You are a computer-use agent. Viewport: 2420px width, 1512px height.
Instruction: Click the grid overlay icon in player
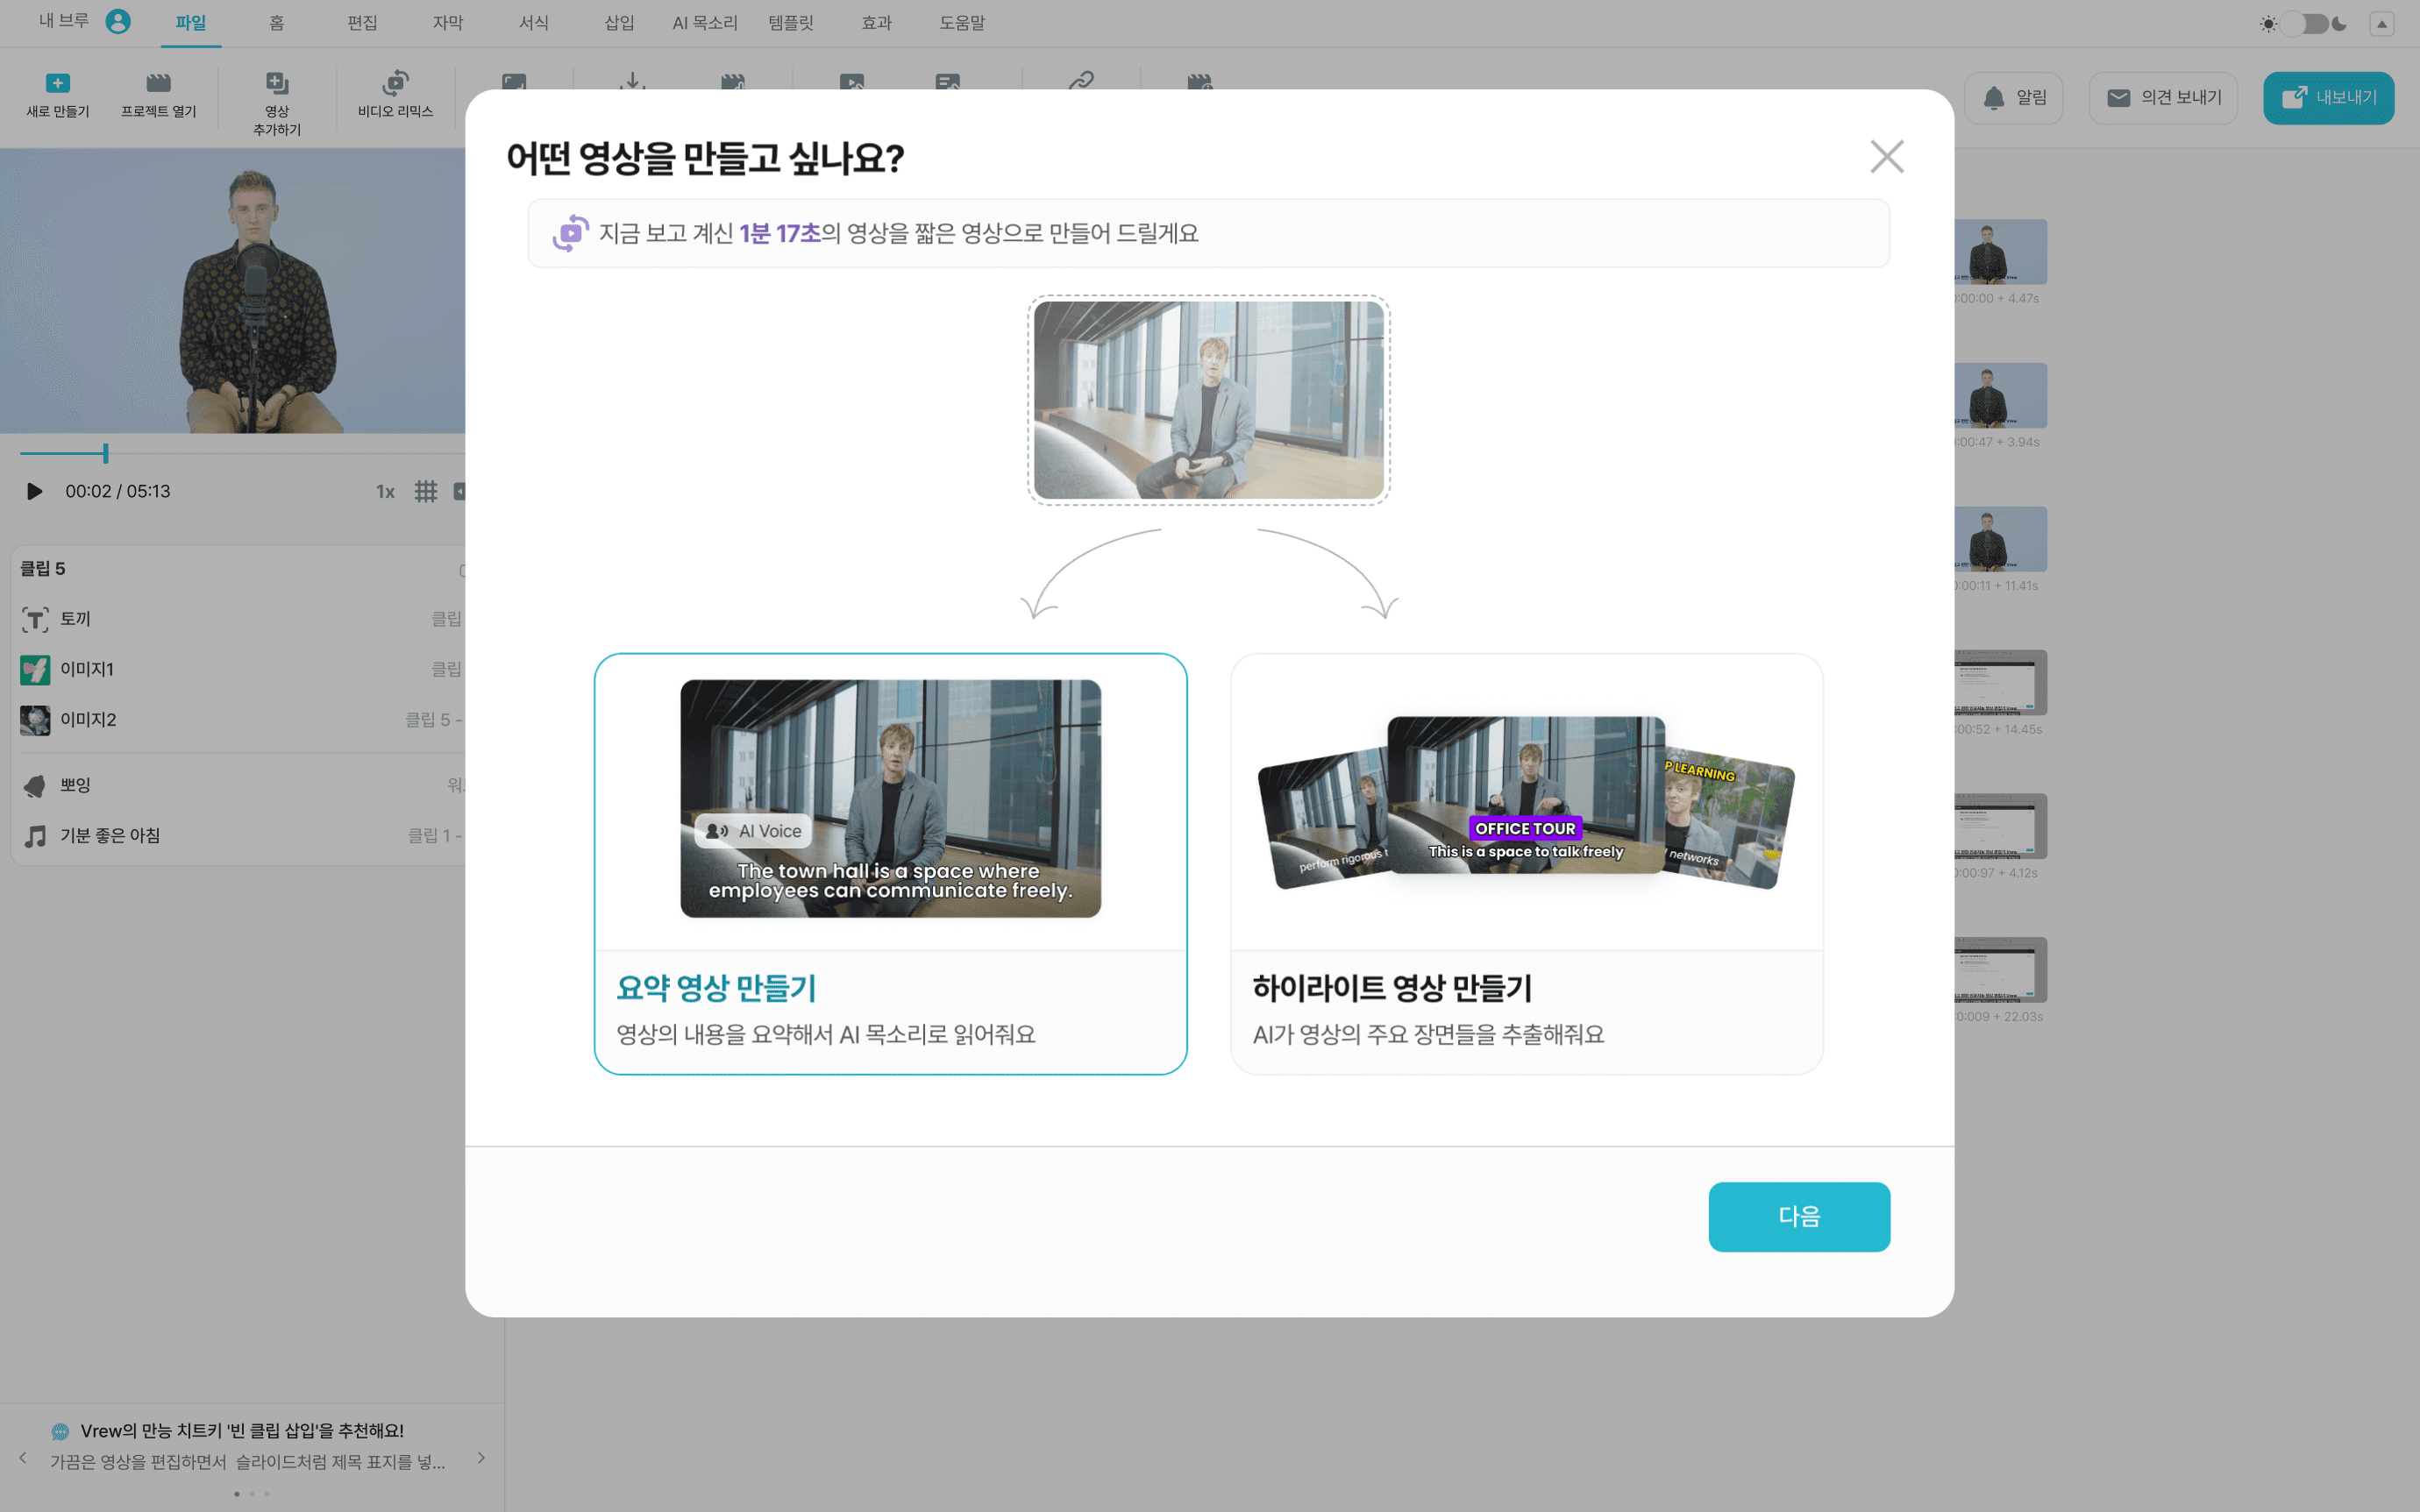tap(426, 491)
